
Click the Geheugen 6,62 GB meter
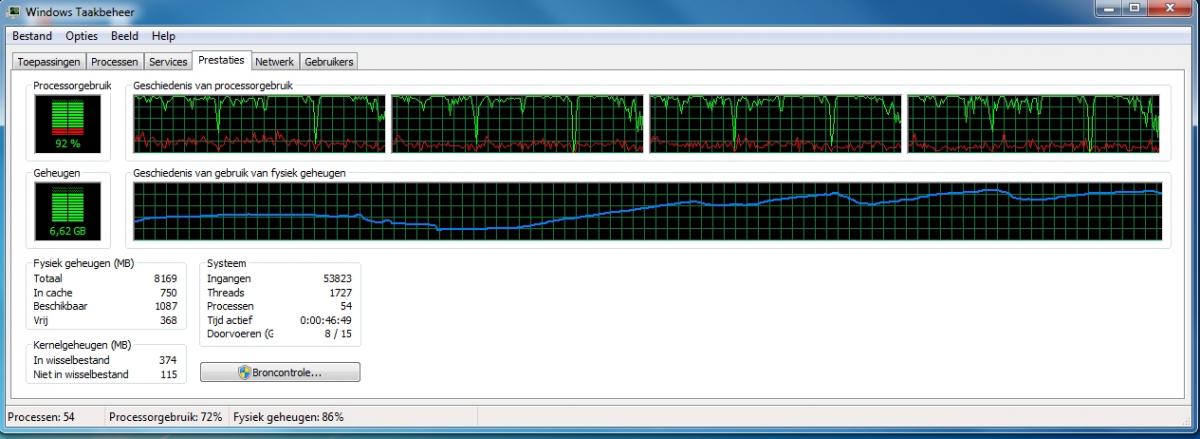click(67, 211)
